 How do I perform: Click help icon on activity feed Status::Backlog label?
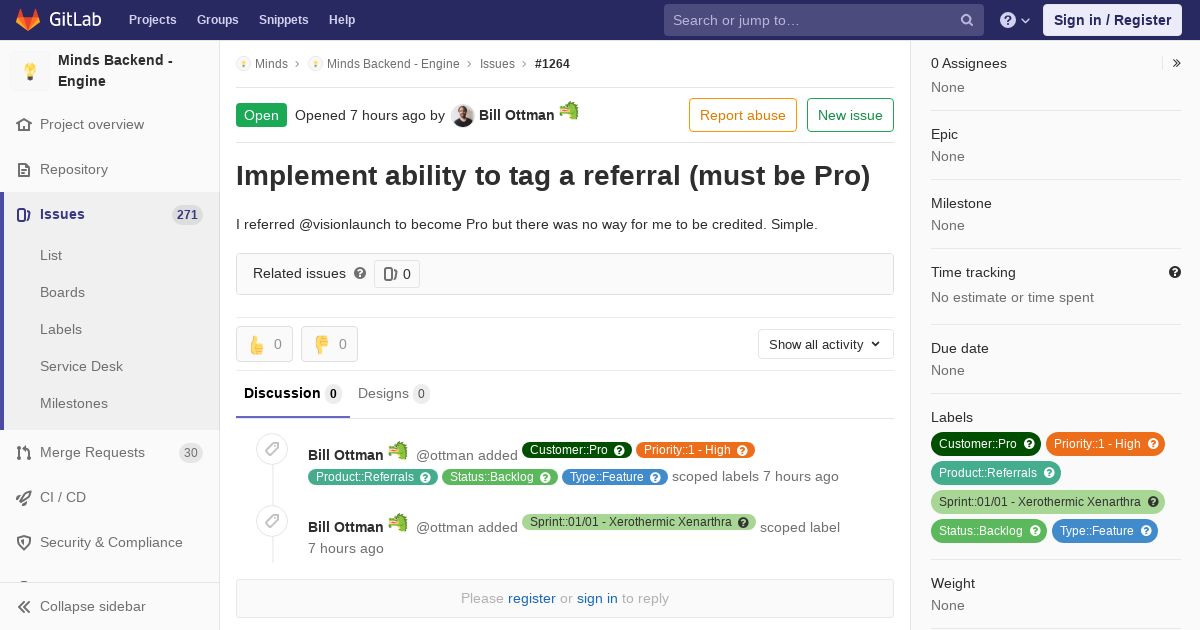(x=547, y=478)
